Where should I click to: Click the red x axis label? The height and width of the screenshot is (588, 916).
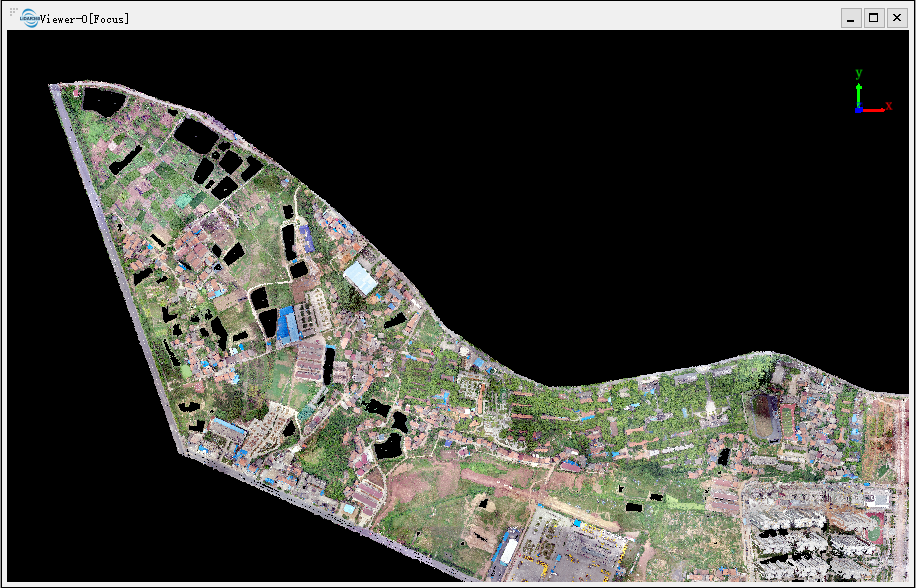(x=889, y=106)
